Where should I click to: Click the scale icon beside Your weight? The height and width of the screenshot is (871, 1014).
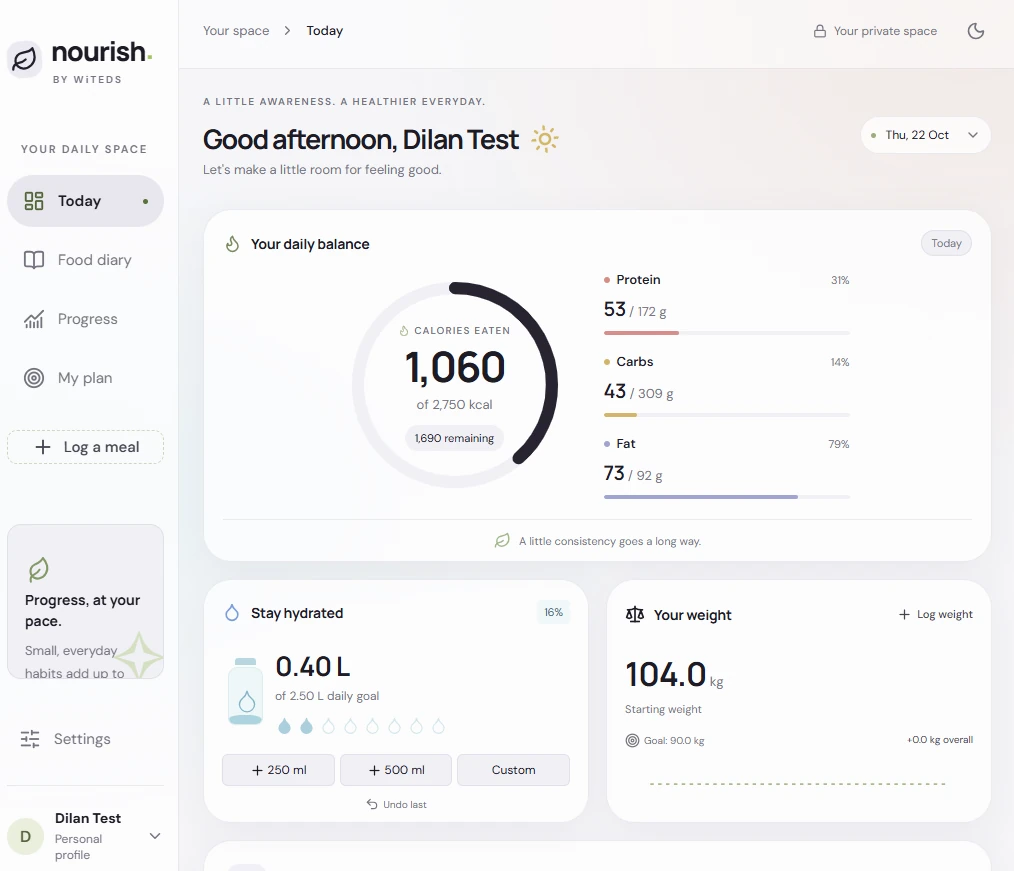point(634,614)
